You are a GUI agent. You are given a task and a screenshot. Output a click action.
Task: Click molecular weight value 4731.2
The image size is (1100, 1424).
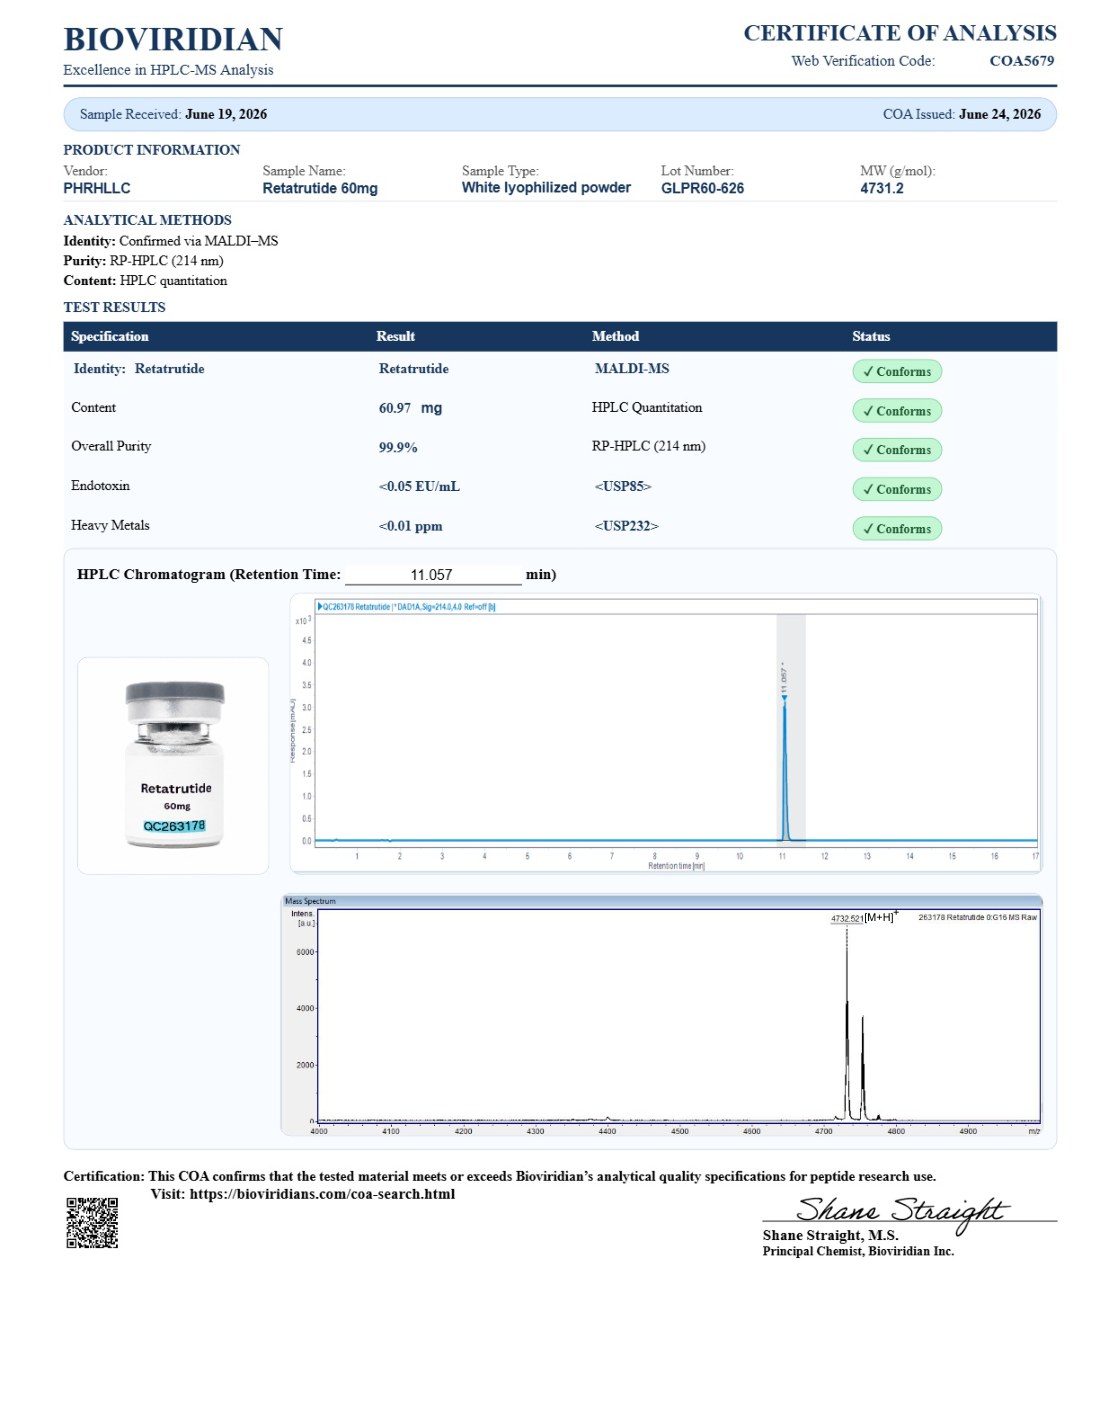point(882,188)
